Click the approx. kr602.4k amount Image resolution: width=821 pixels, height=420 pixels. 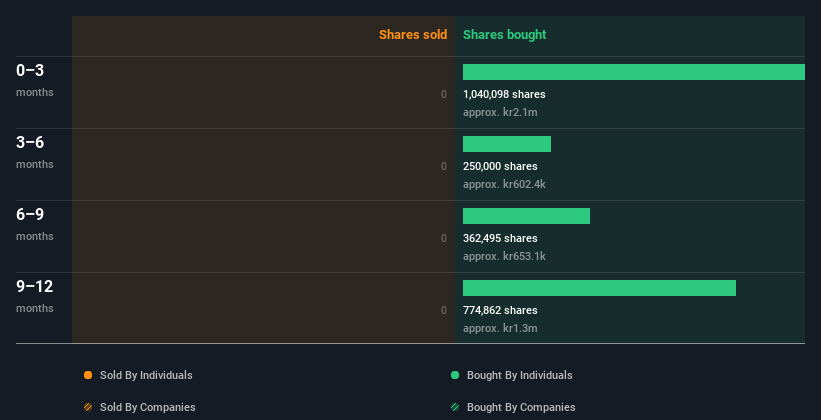coord(504,184)
